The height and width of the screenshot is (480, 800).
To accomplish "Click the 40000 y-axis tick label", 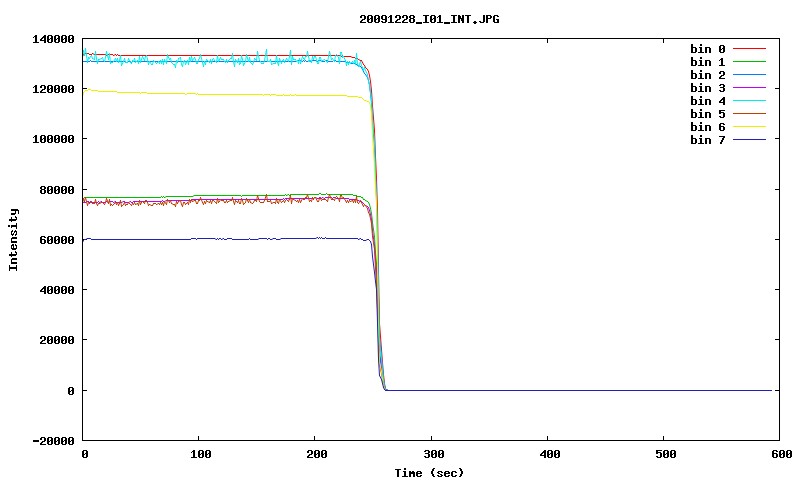I will (57, 290).
